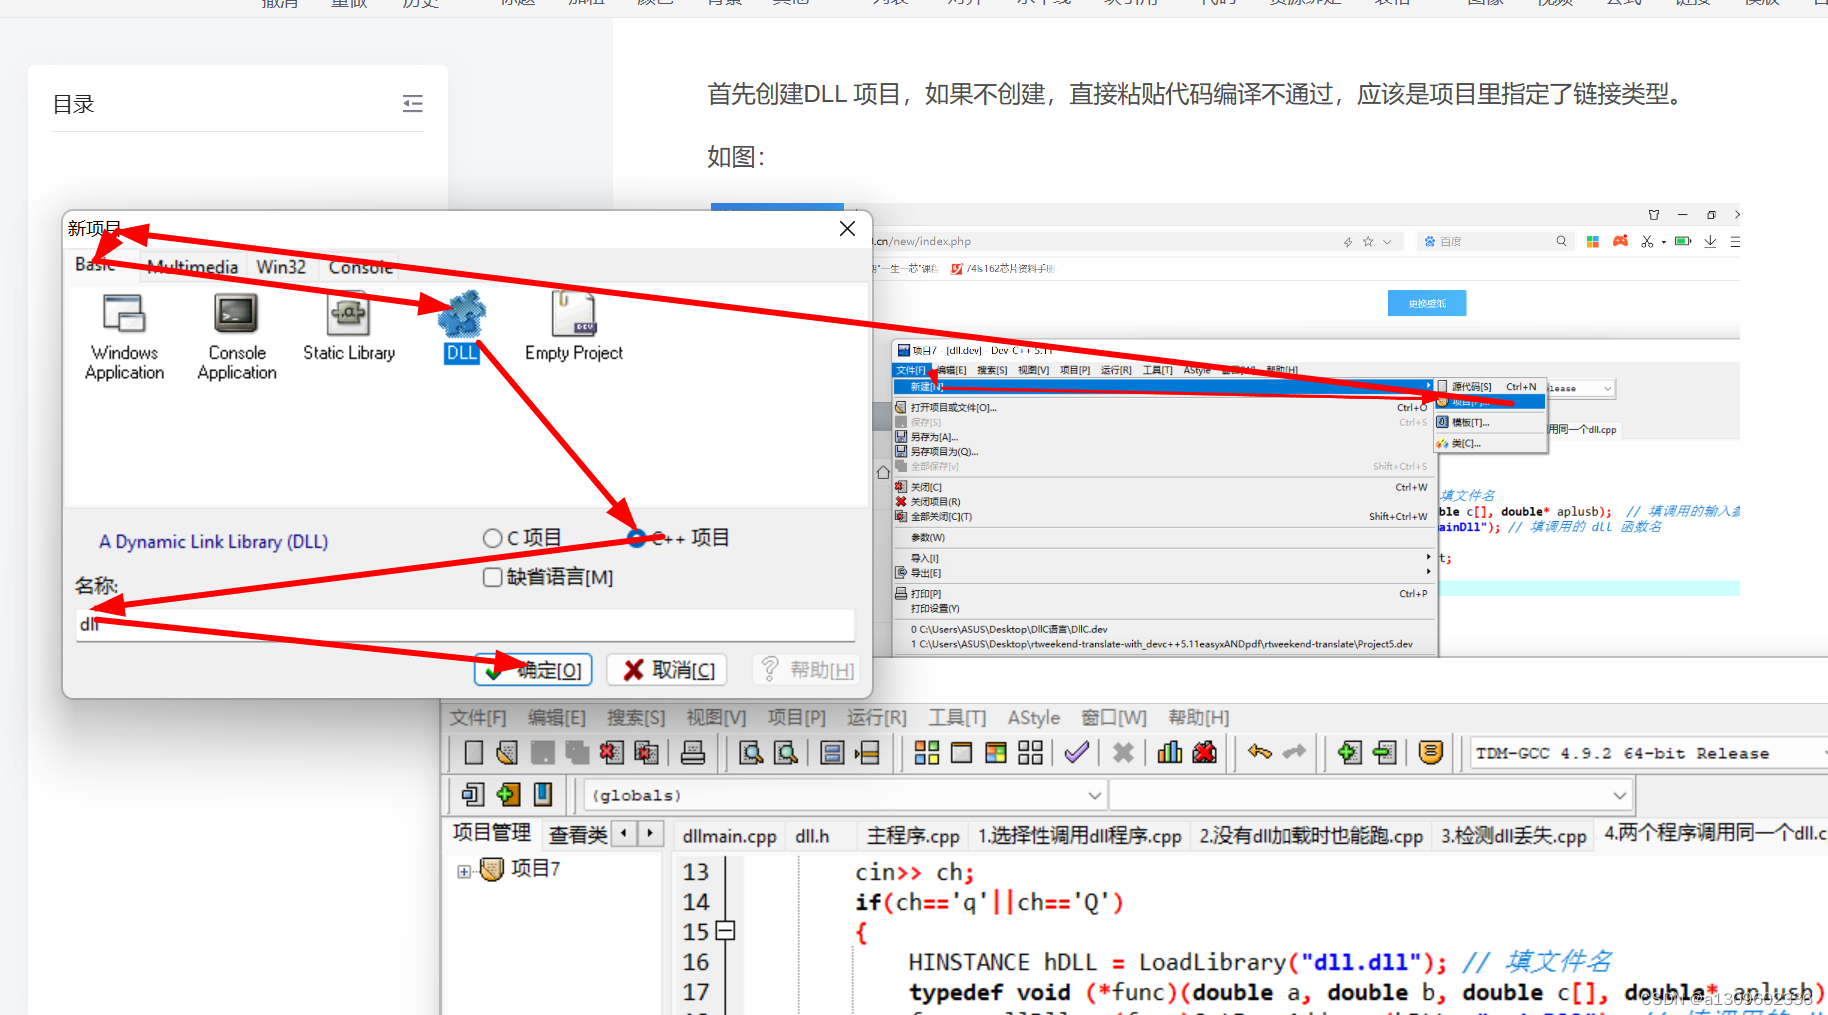
Task: Select the DLL project type icon
Action: click(x=461, y=315)
